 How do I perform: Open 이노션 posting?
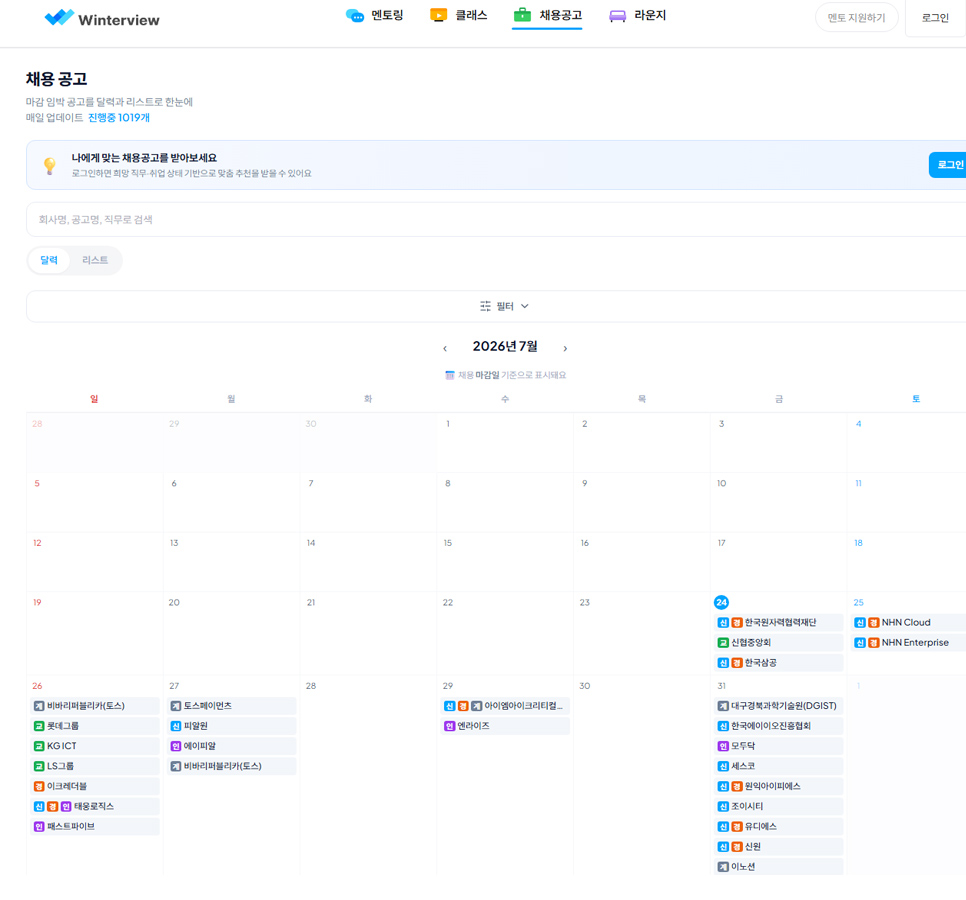click(778, 867)
